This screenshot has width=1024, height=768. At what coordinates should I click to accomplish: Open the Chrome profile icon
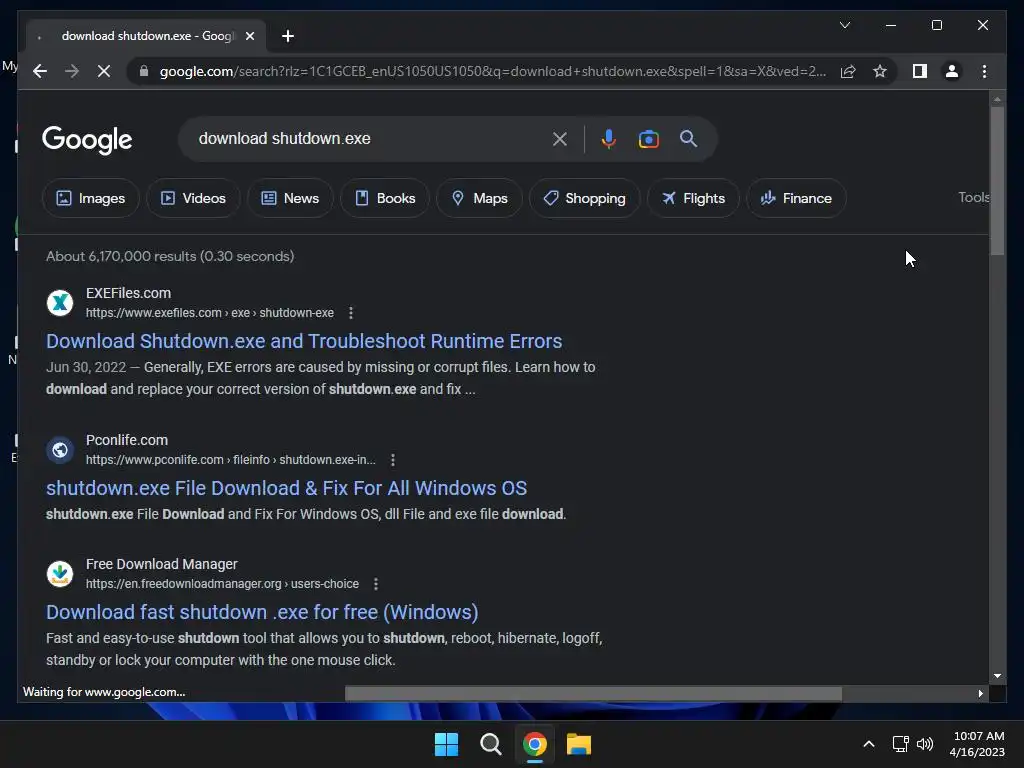tap(952, 71)
